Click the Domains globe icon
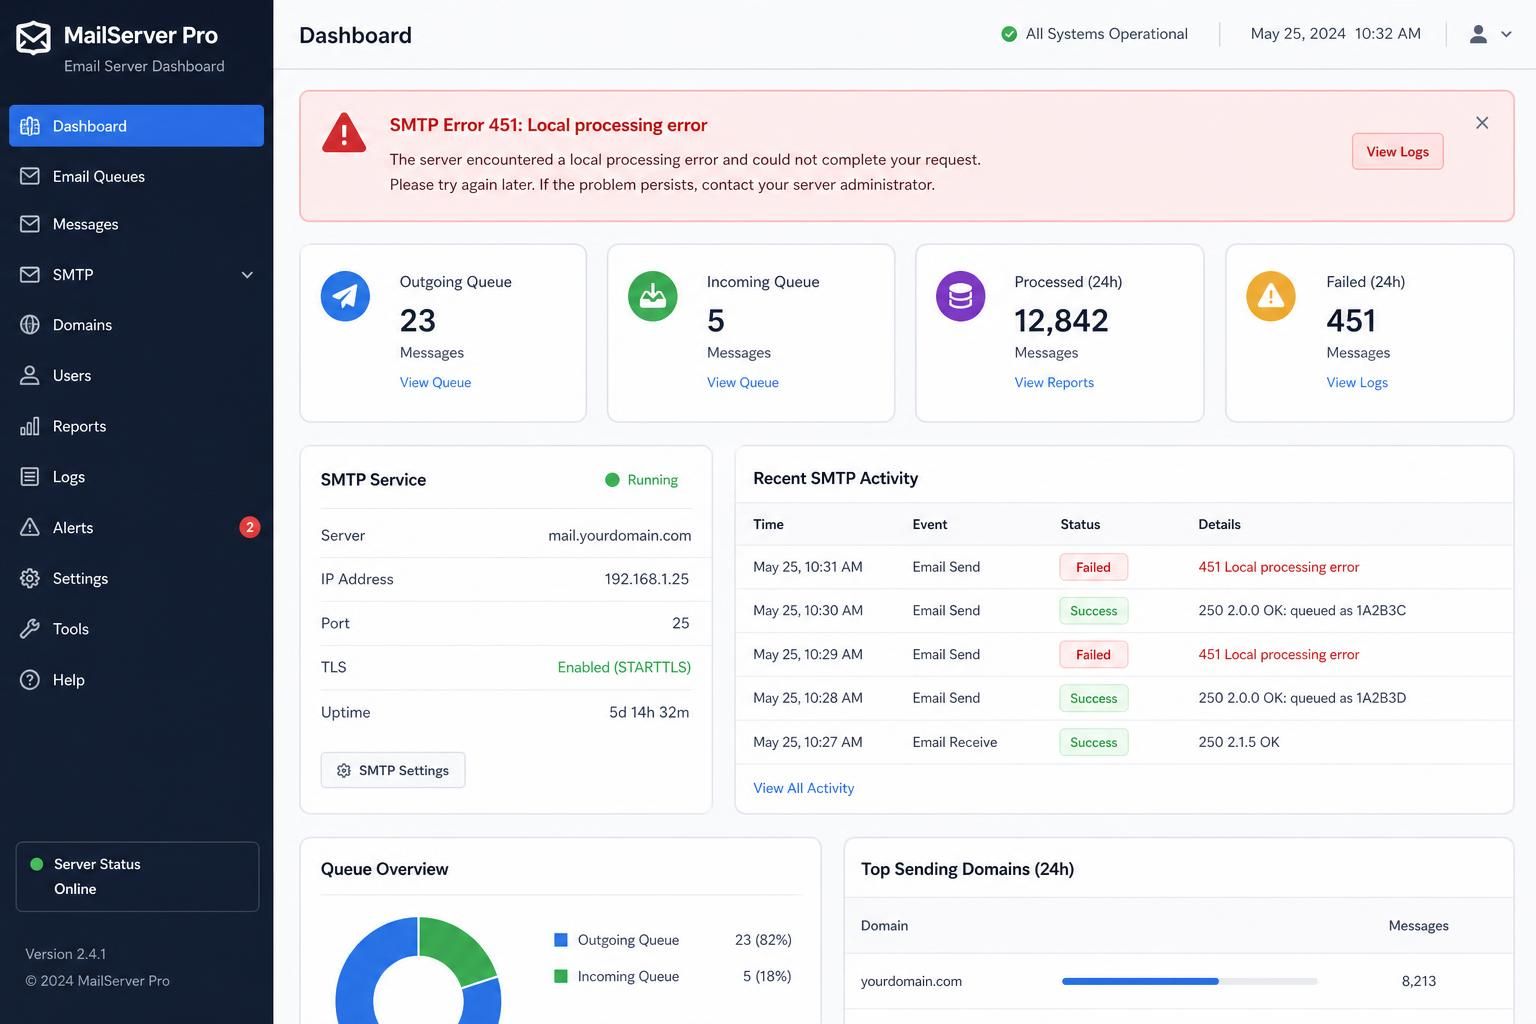This screenshot has height=1024, width=1536. point(30,325)
